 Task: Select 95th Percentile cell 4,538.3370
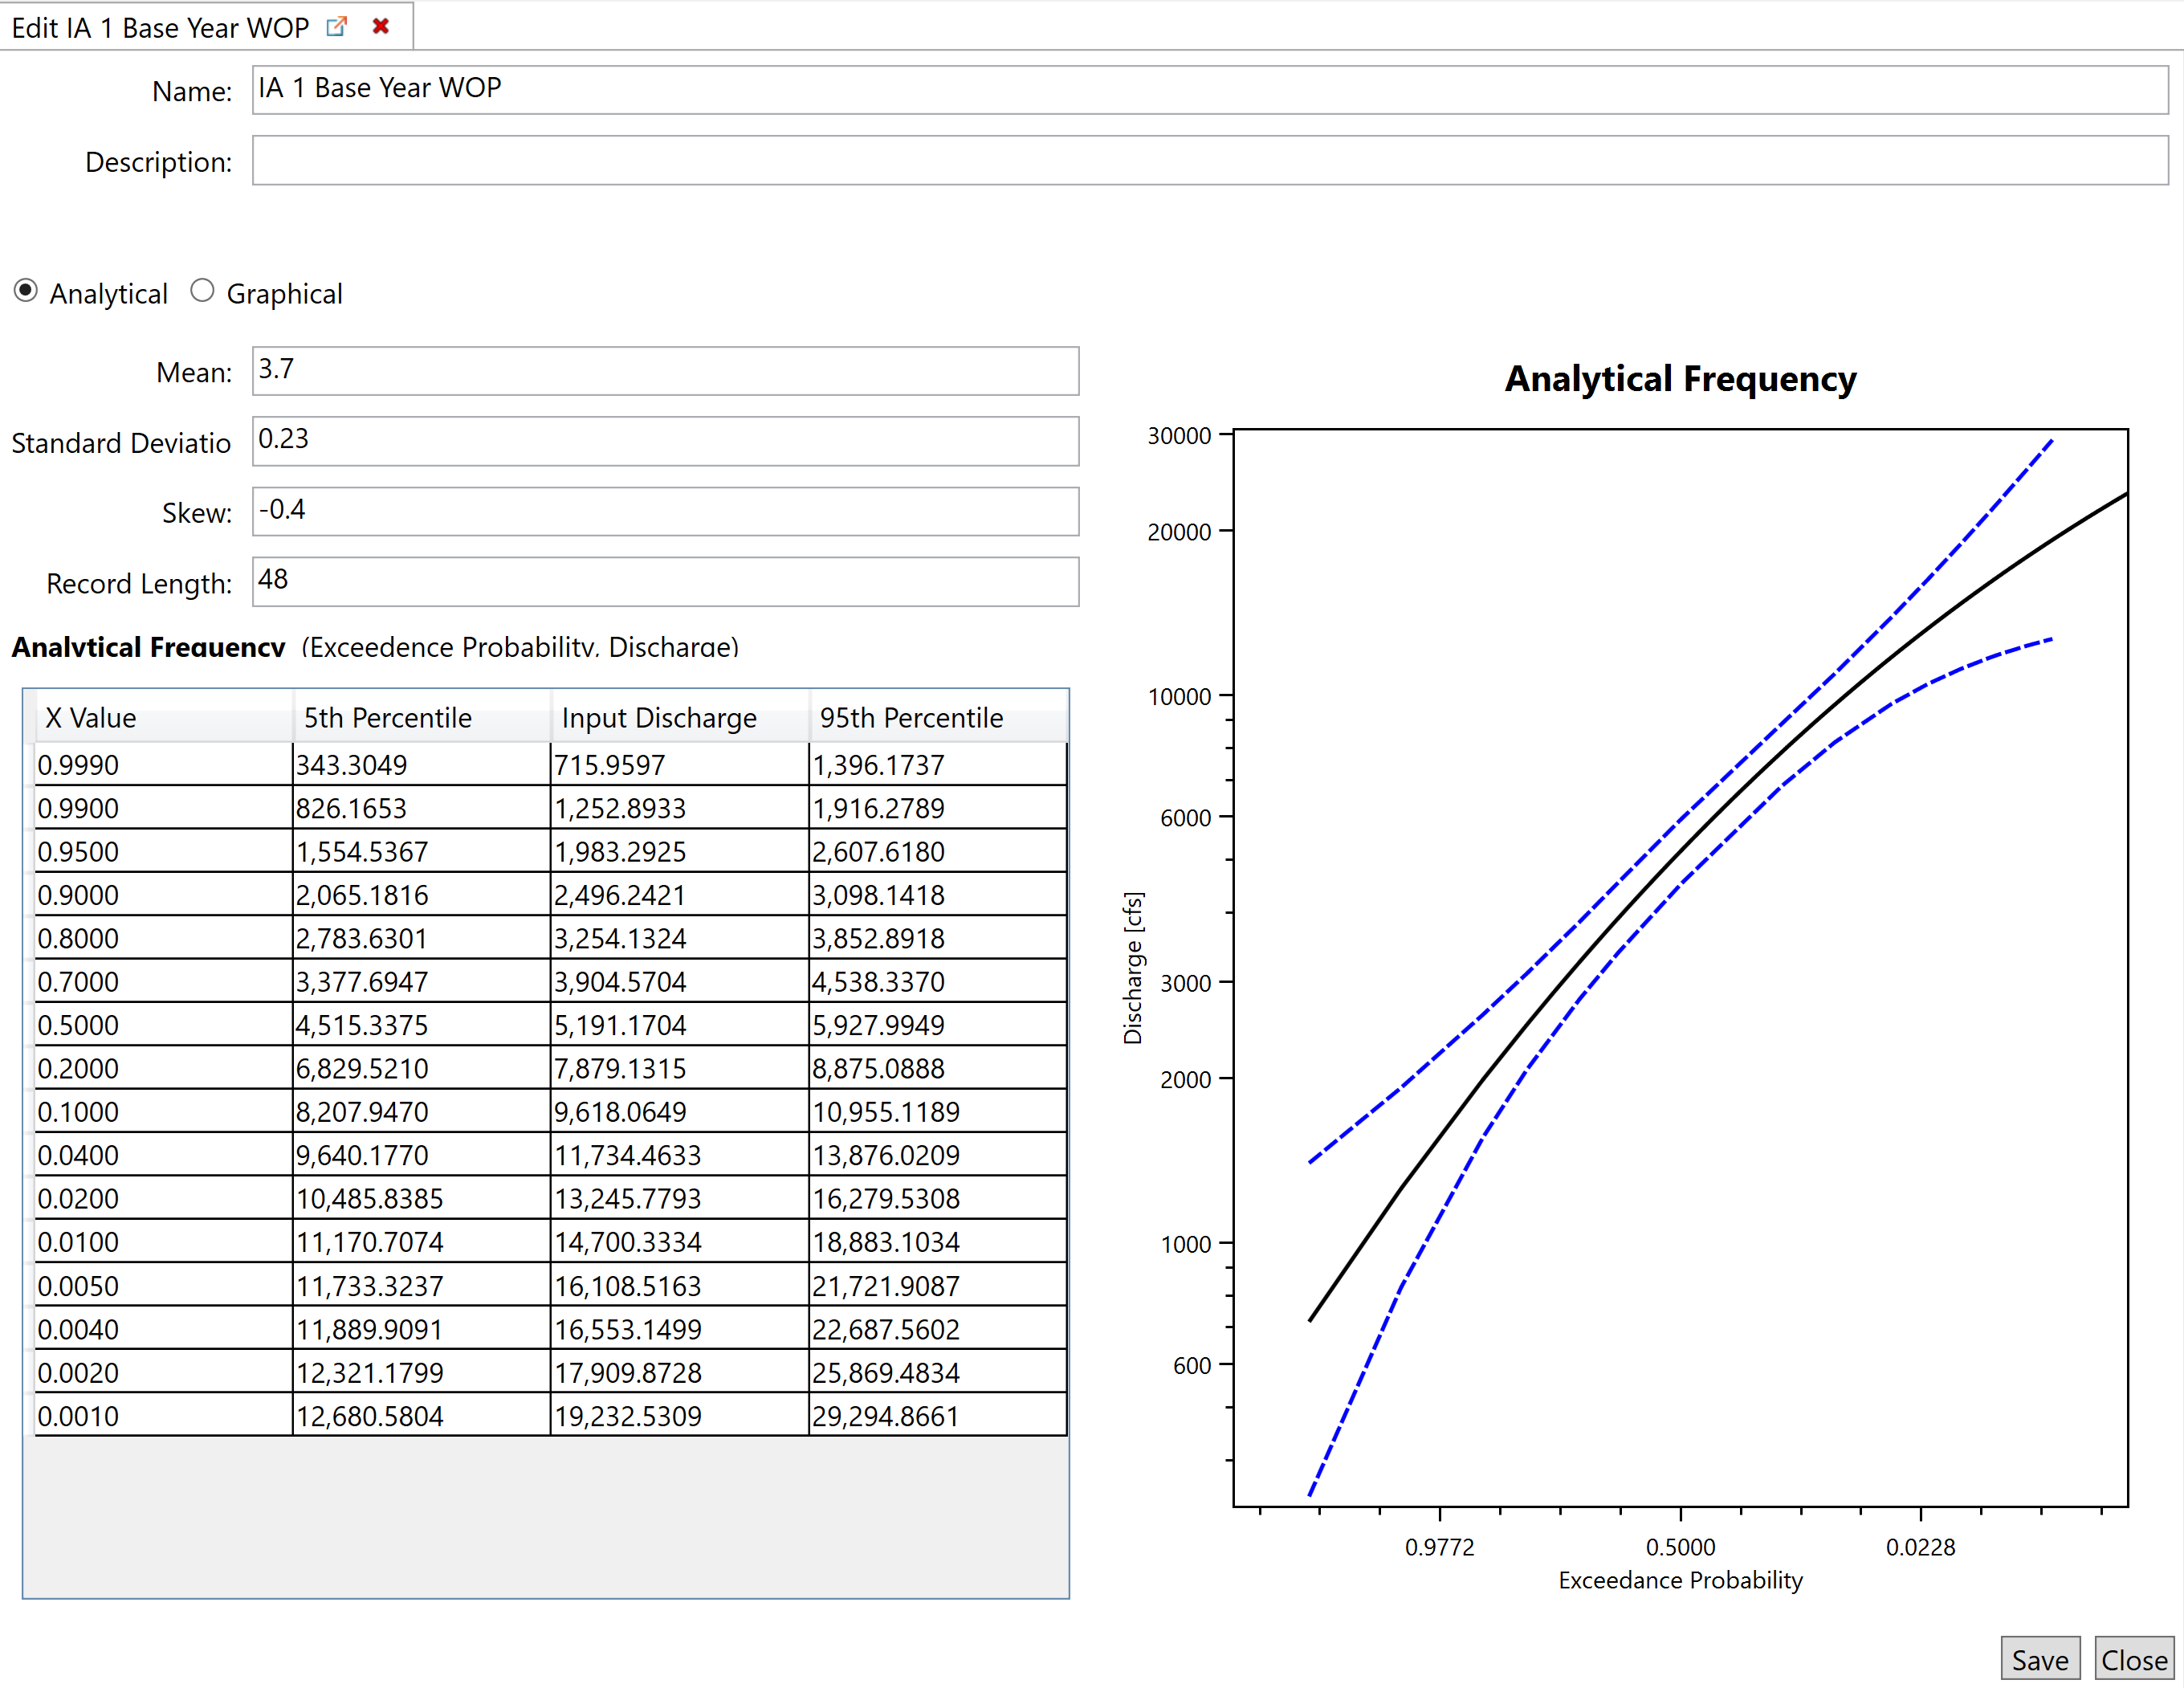[x=938, y=982]
